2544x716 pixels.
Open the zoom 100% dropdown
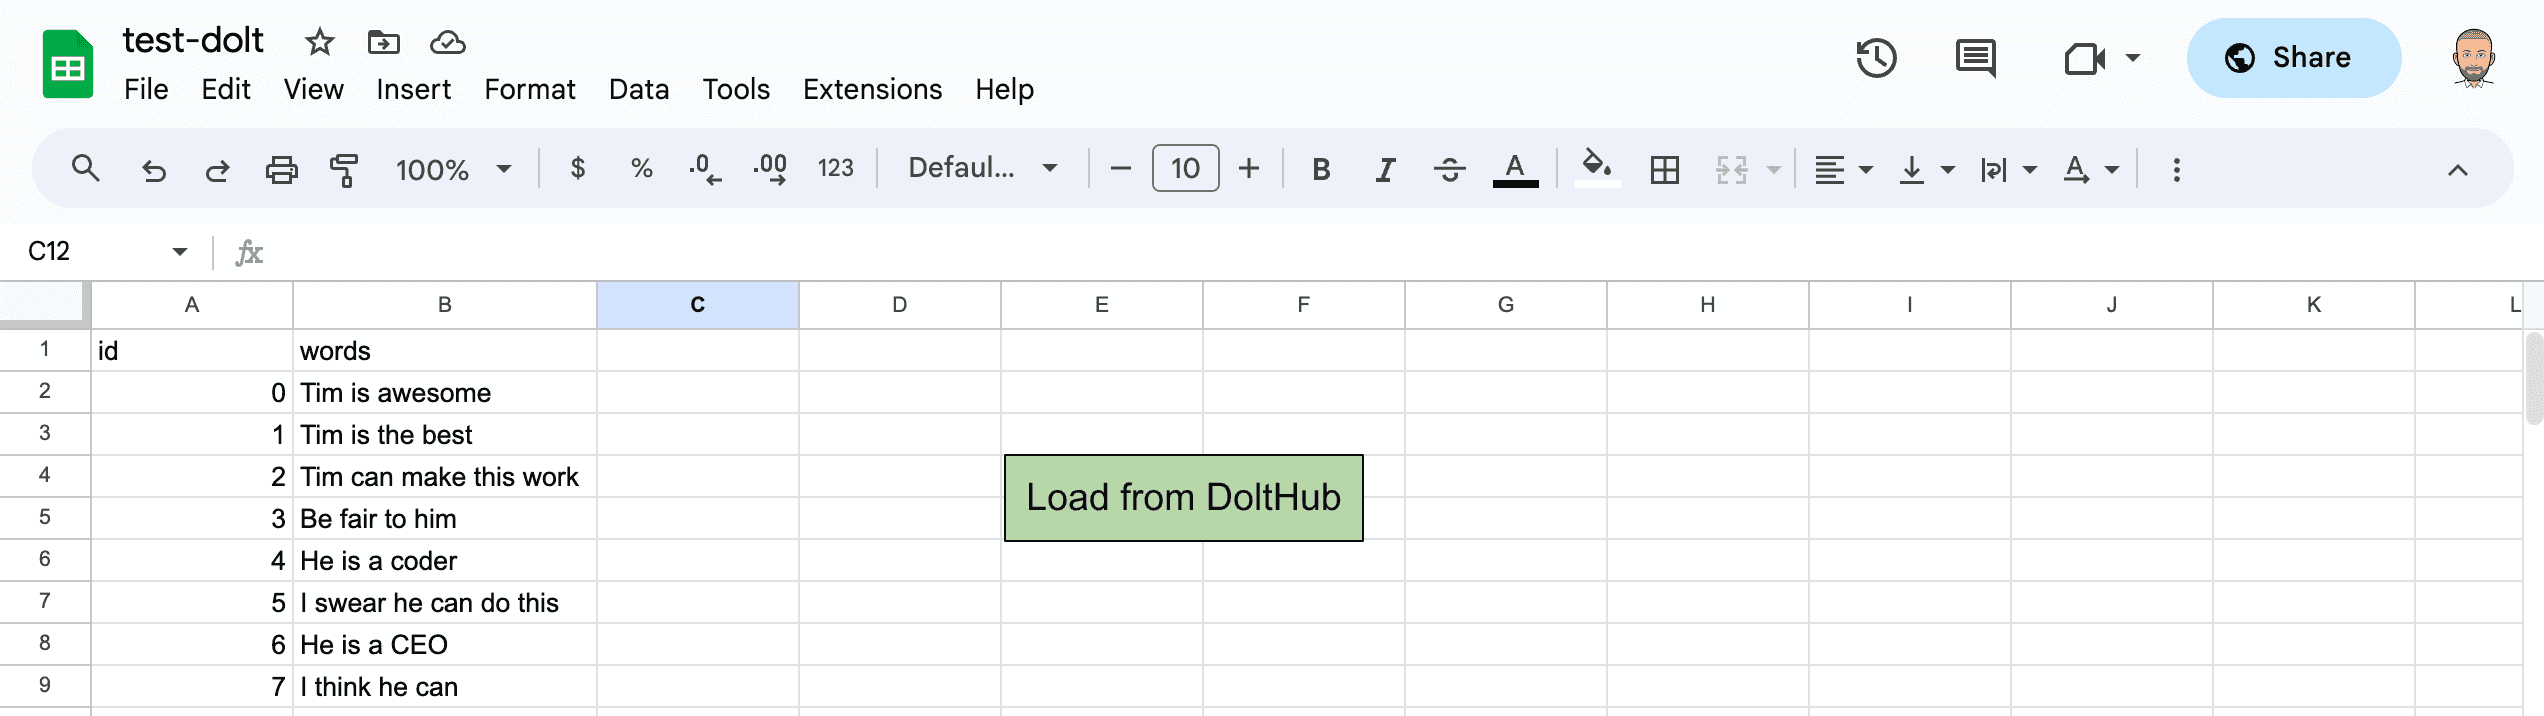point(453,169)
